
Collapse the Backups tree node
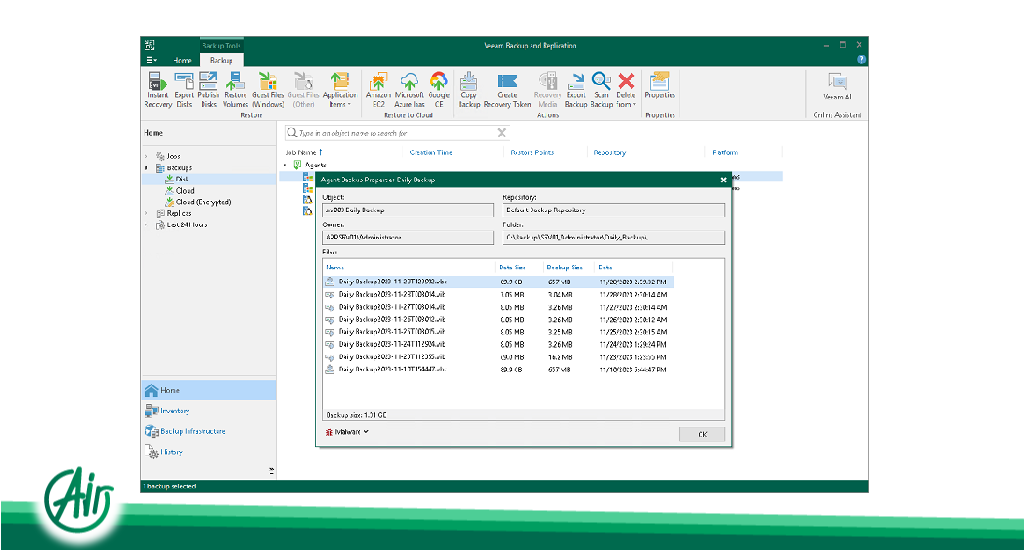[x=146, y=168]
